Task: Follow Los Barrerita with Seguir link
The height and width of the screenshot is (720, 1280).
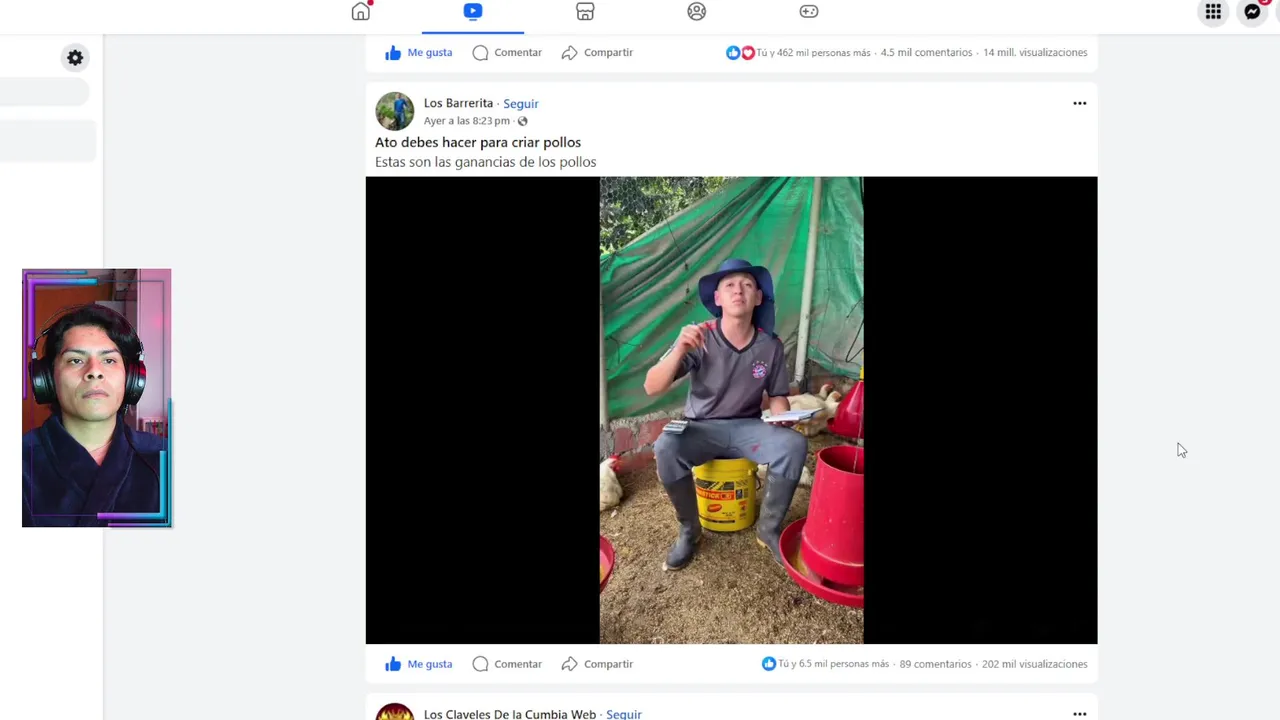Action: click(x=521, y=104)
